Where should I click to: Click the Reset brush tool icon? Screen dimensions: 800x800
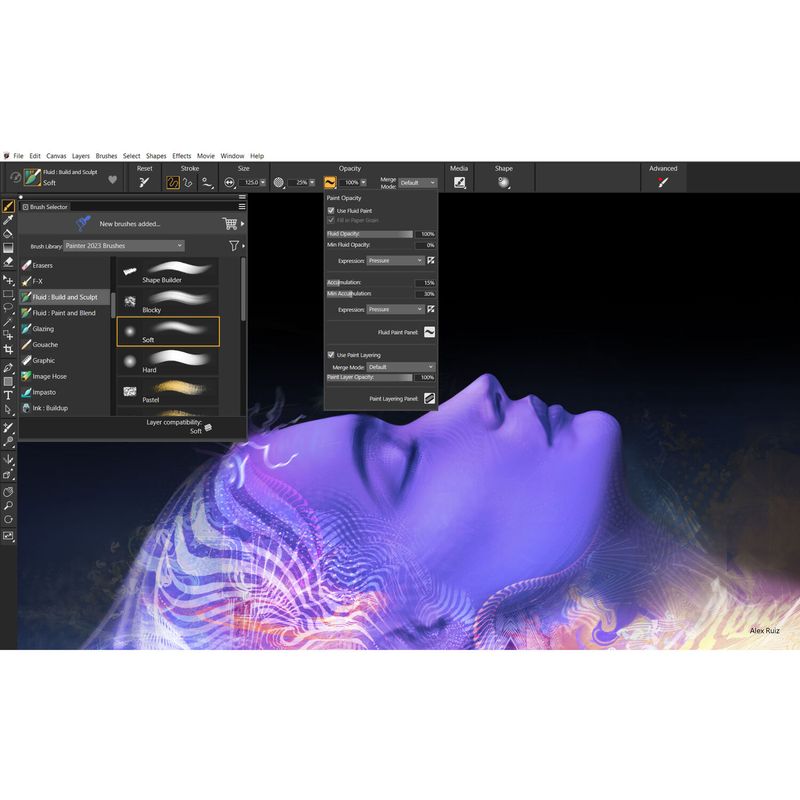click(x=144, y=182)
